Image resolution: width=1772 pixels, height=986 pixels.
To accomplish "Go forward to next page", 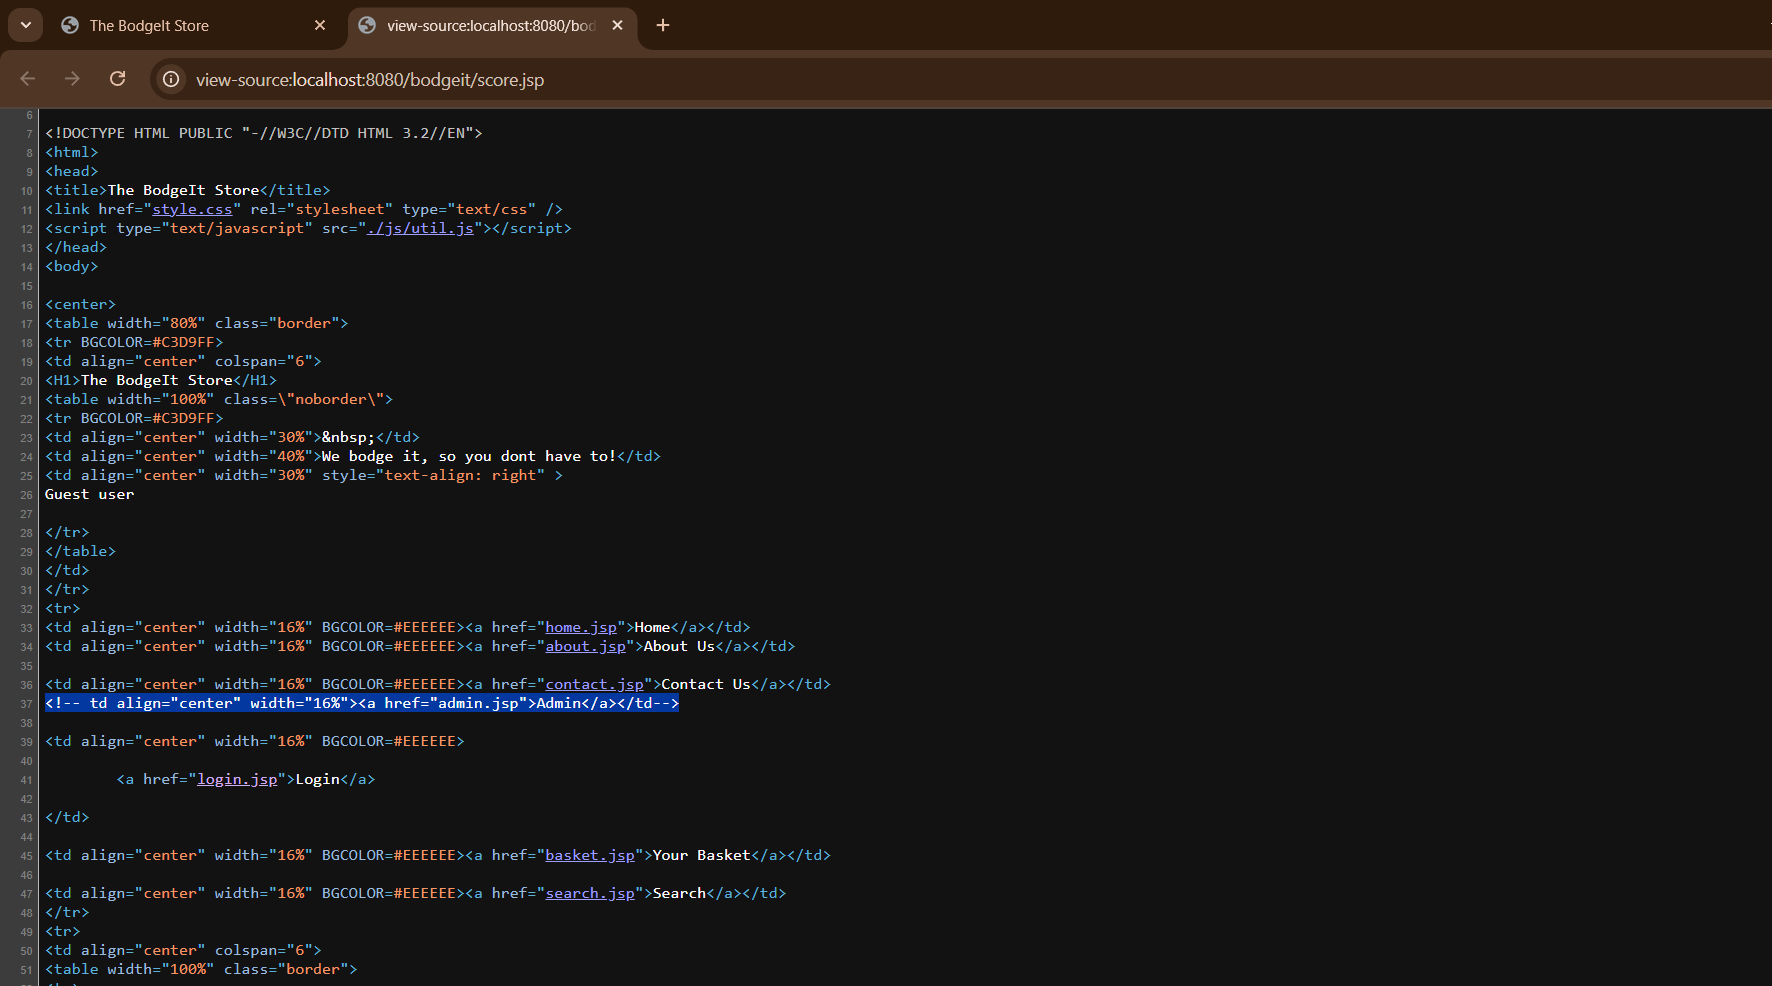I will [x=72, y=79].
